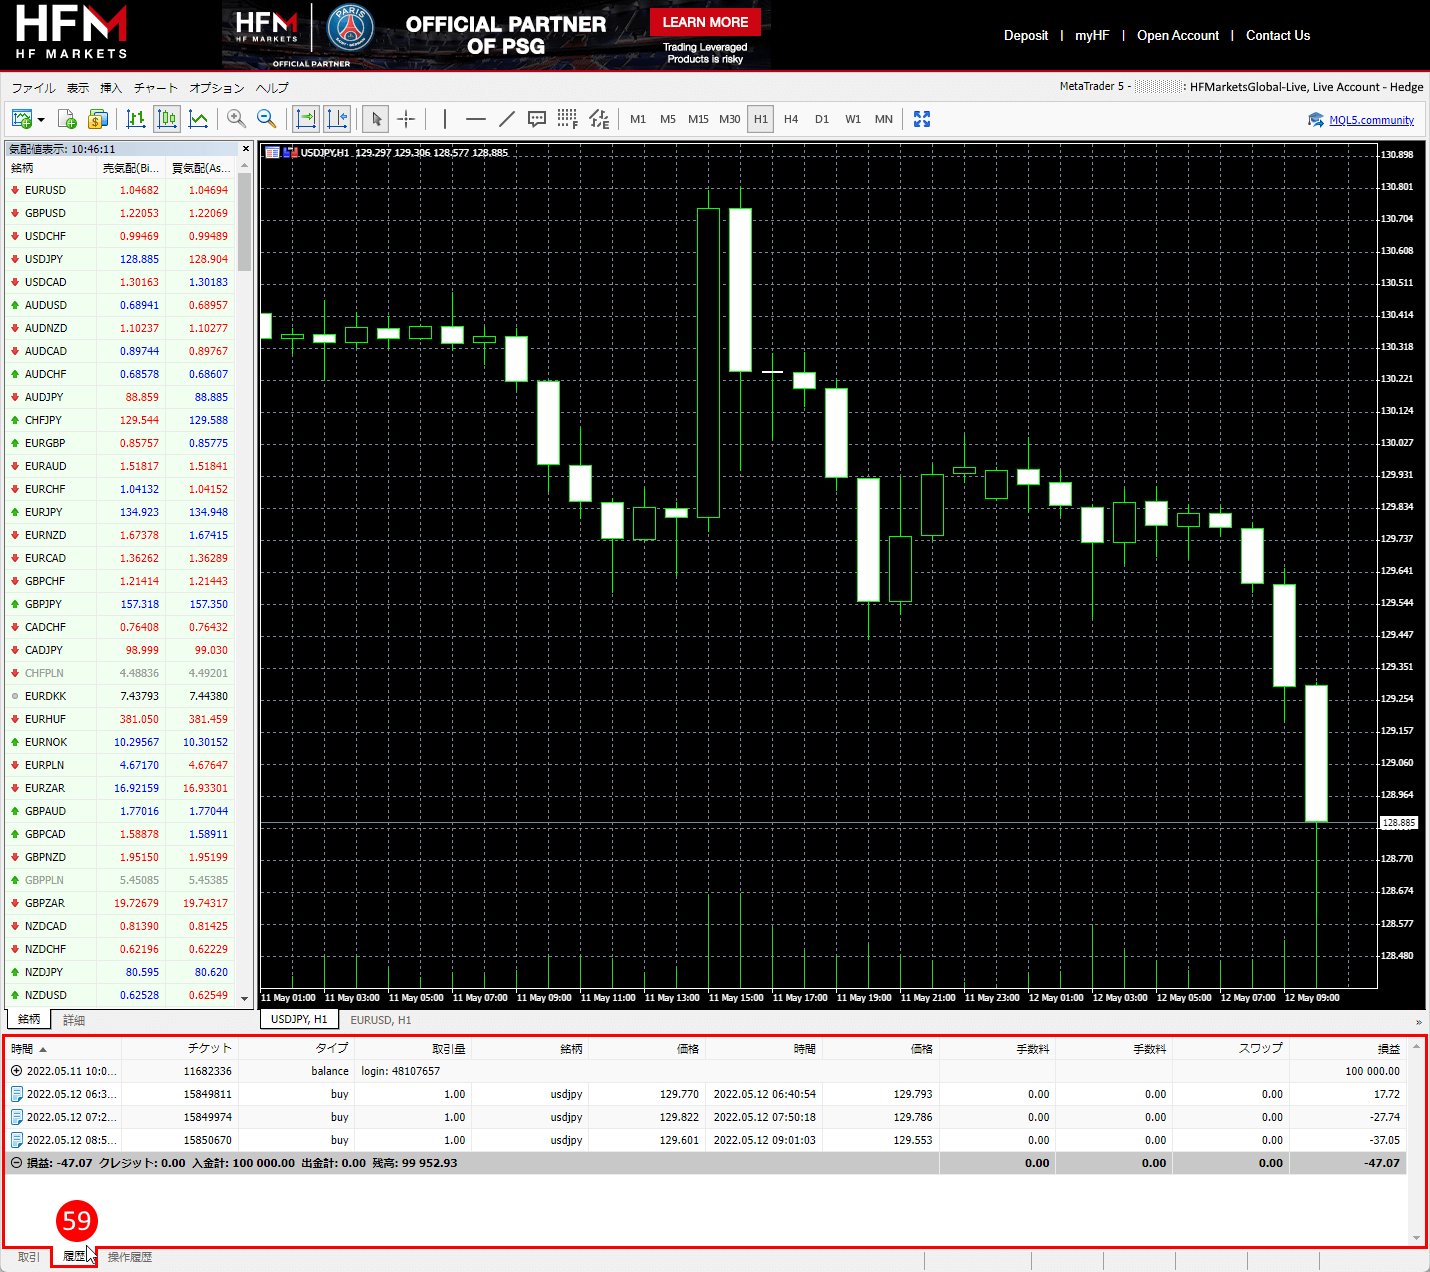The width and height of the screenshot is (1430, 1272).
Task: Enter fullscreen chart mode
Action: click(x=922, y=119)
